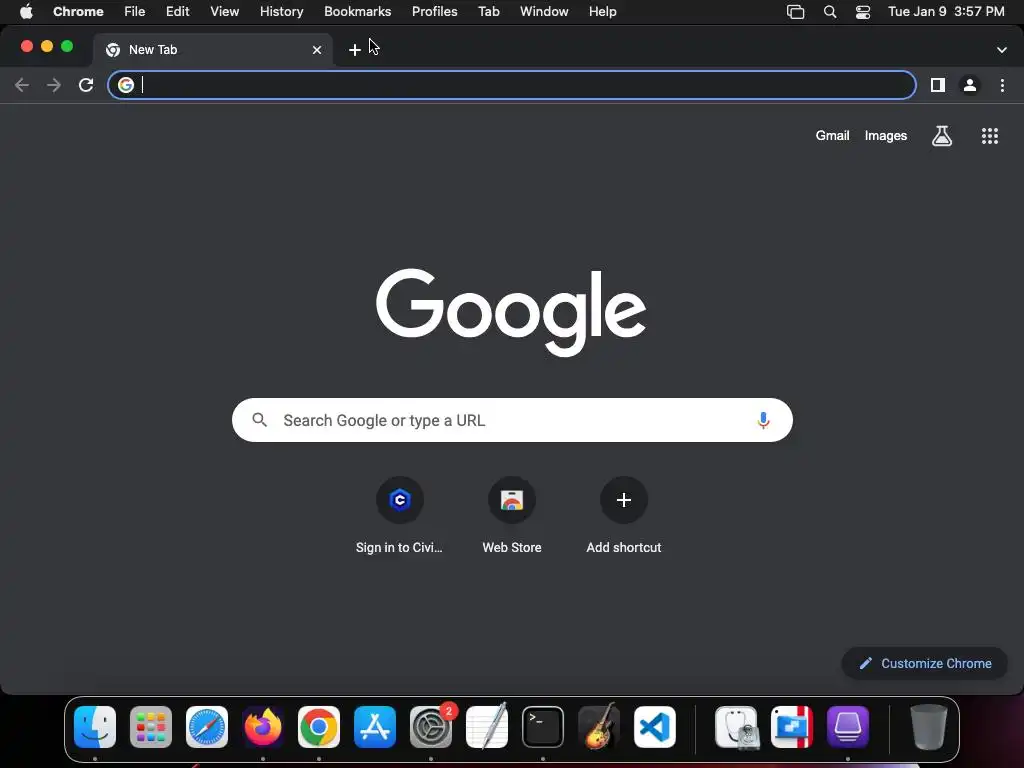
Task: Open the Edit menu
Action: click(x=177, y=12)
